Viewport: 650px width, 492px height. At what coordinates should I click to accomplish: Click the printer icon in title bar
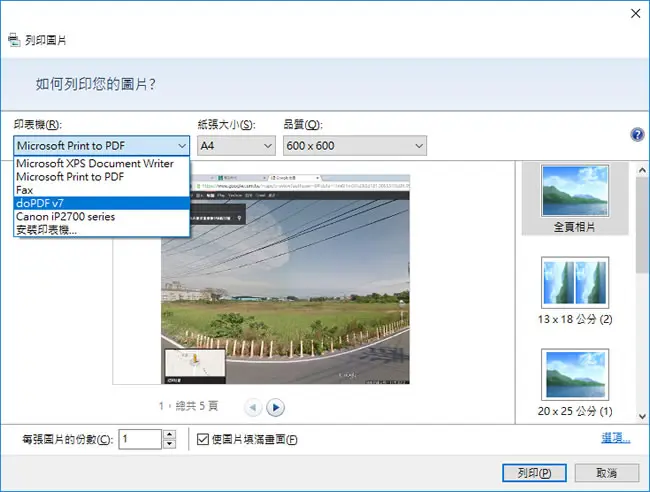coord(14,40)
